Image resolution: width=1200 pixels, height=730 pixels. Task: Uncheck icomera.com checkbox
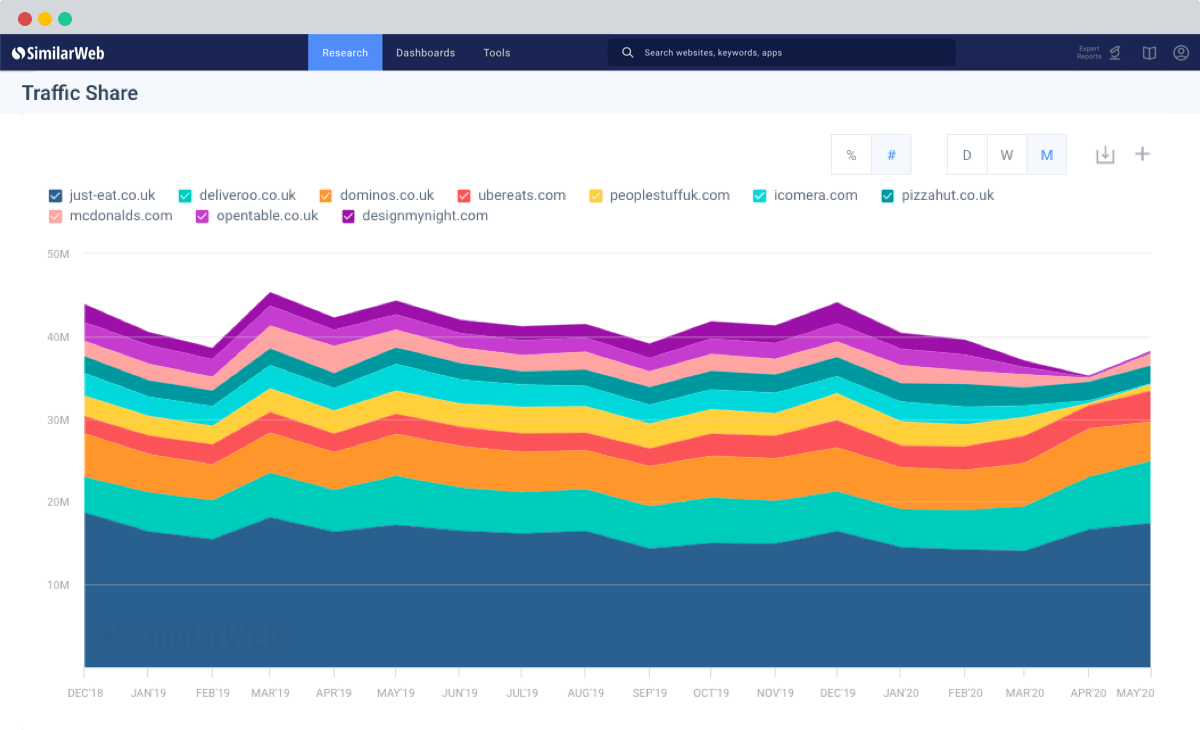click(760, 196)
